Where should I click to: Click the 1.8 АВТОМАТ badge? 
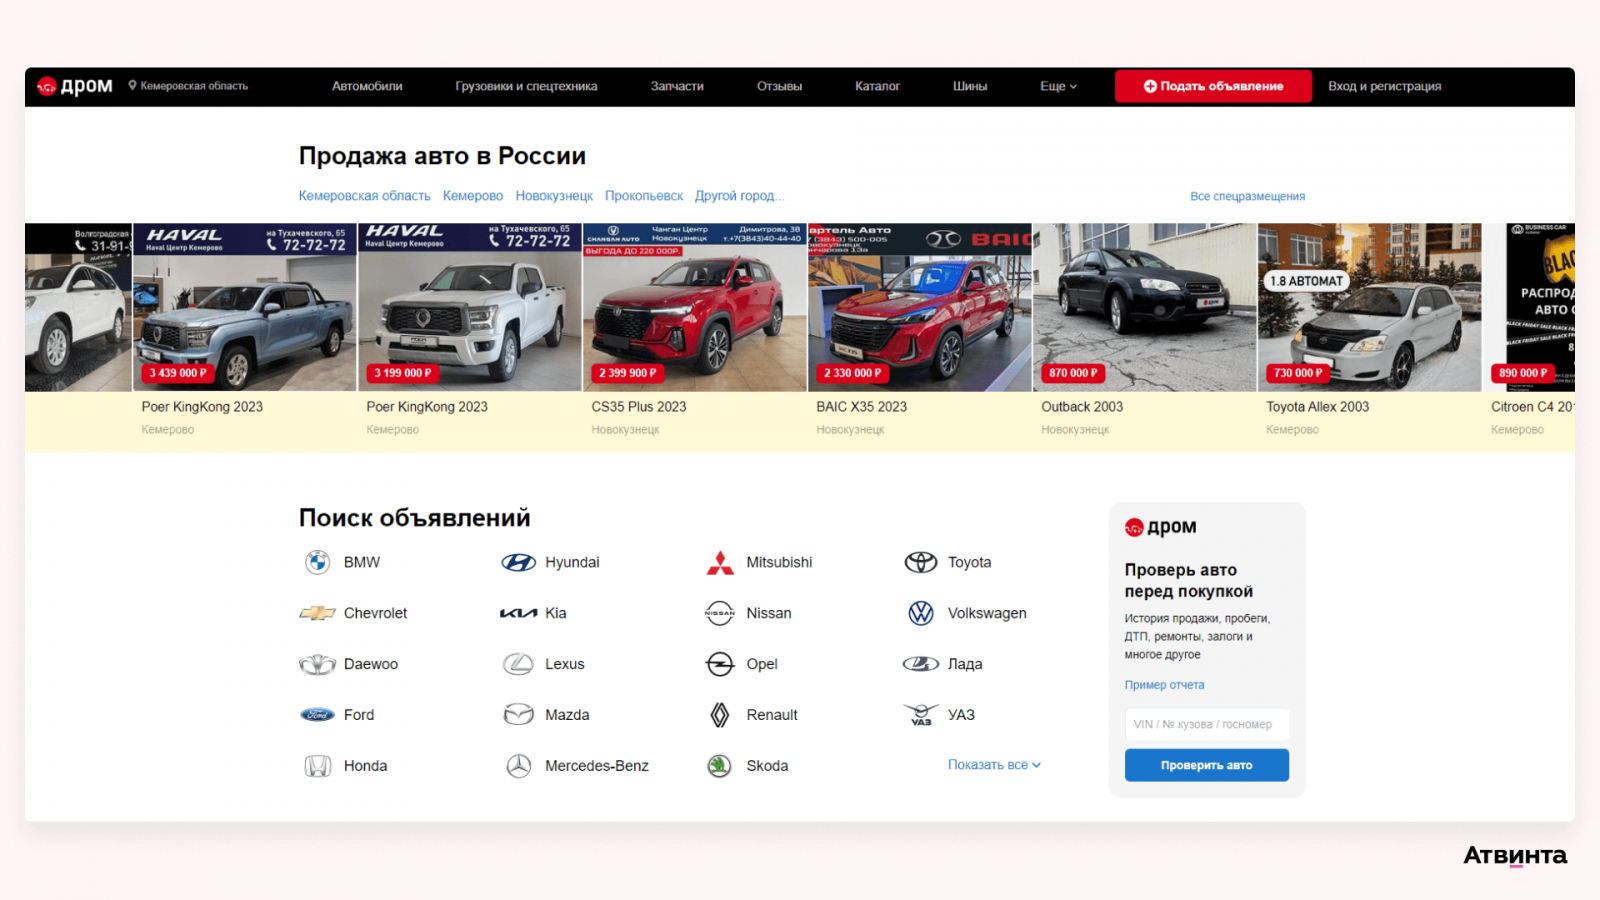pos(1307,281)
